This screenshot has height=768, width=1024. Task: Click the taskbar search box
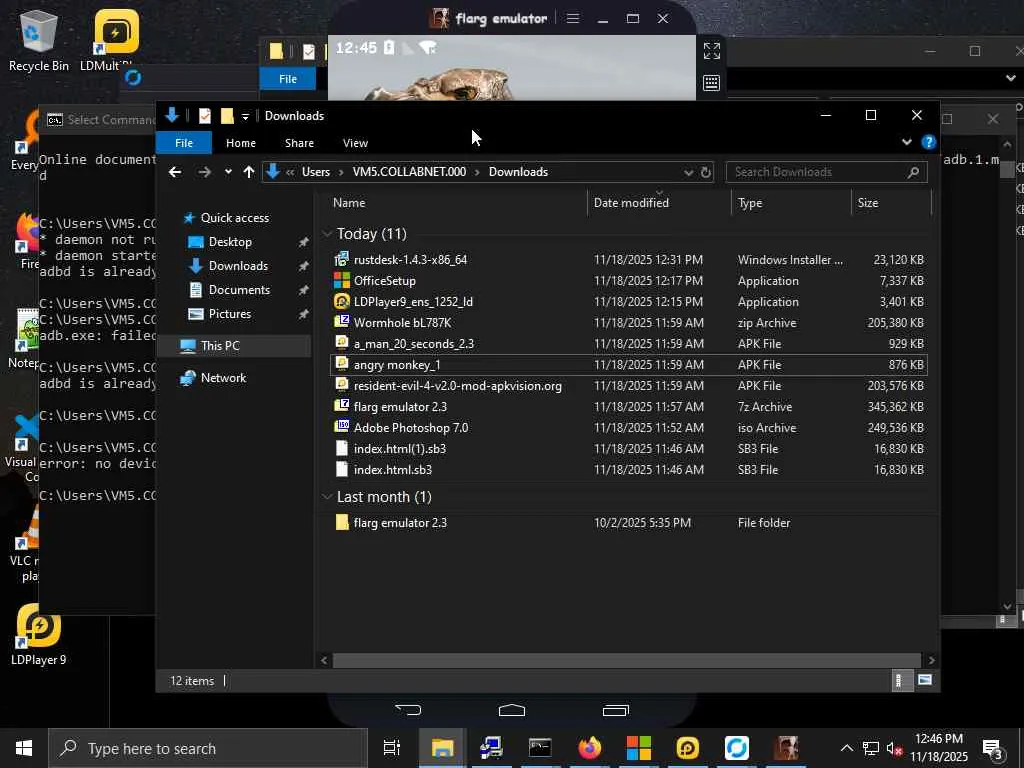pyautogui.click(x=208, y=748)
